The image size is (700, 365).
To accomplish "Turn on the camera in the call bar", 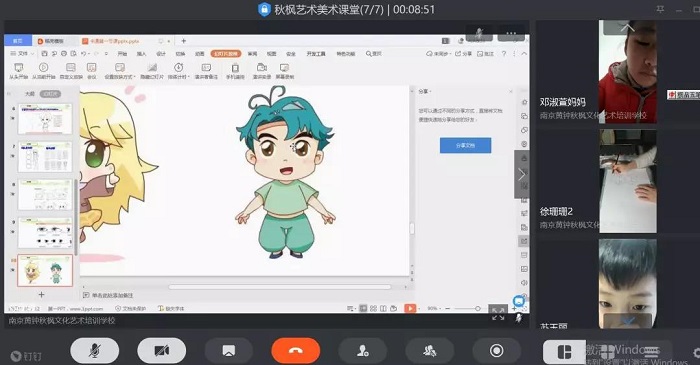I will [162, 351].
